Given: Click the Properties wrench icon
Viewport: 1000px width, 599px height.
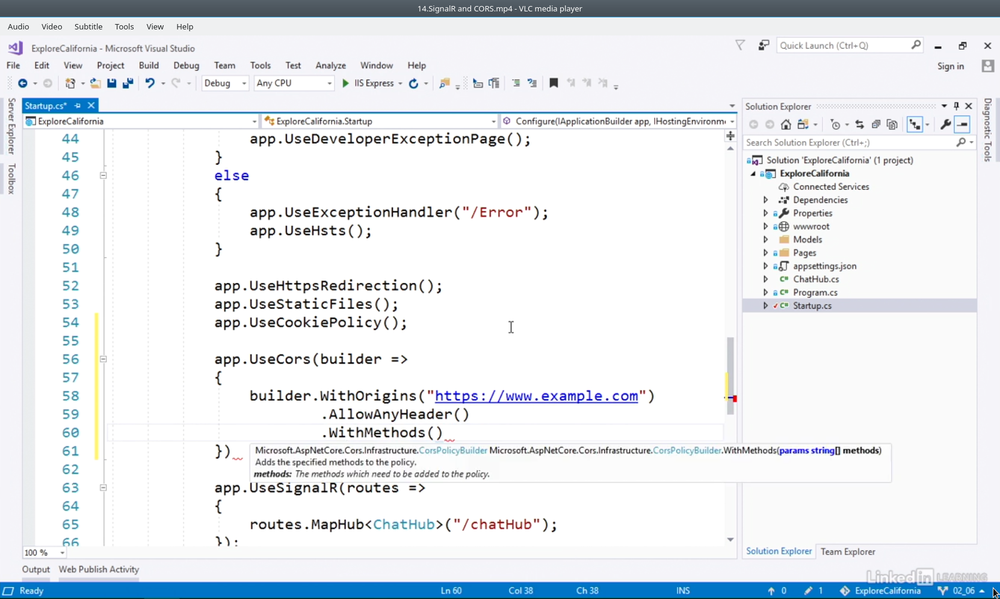Looking at the screenshot, I should point(945,124).
